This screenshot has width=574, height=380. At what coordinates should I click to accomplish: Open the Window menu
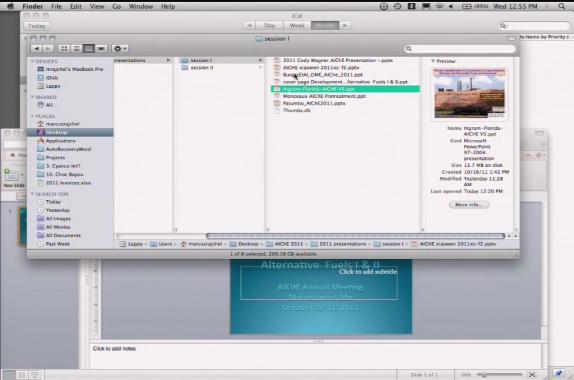coord(141,6)
